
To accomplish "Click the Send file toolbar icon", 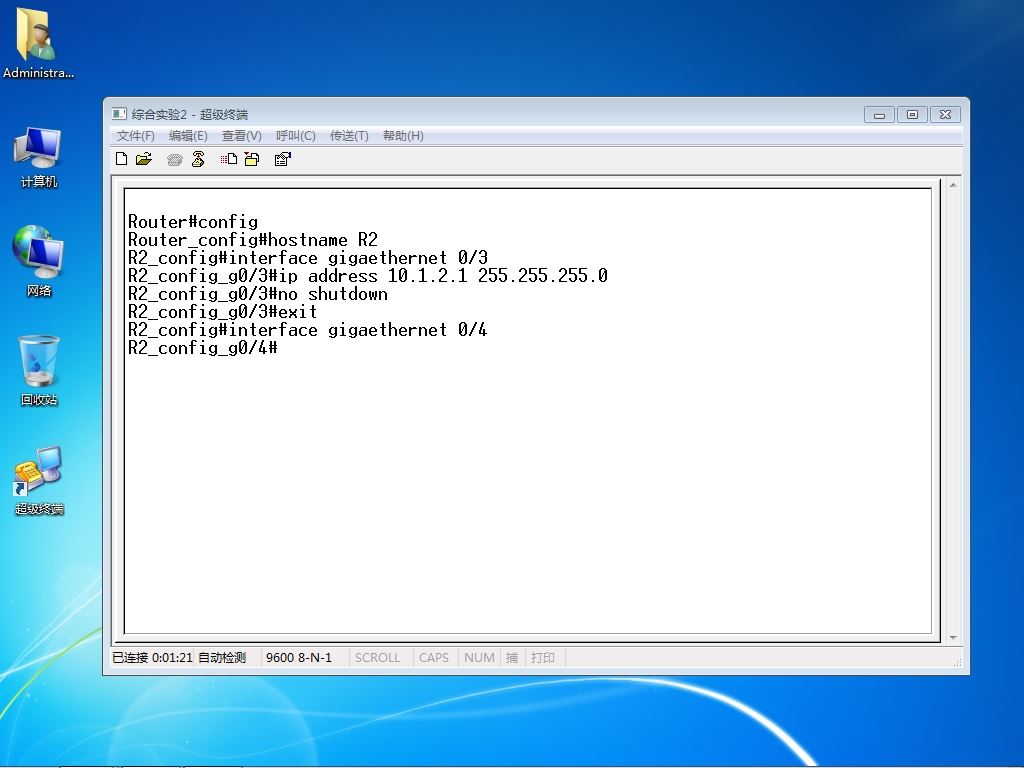I will coord(229,159).
